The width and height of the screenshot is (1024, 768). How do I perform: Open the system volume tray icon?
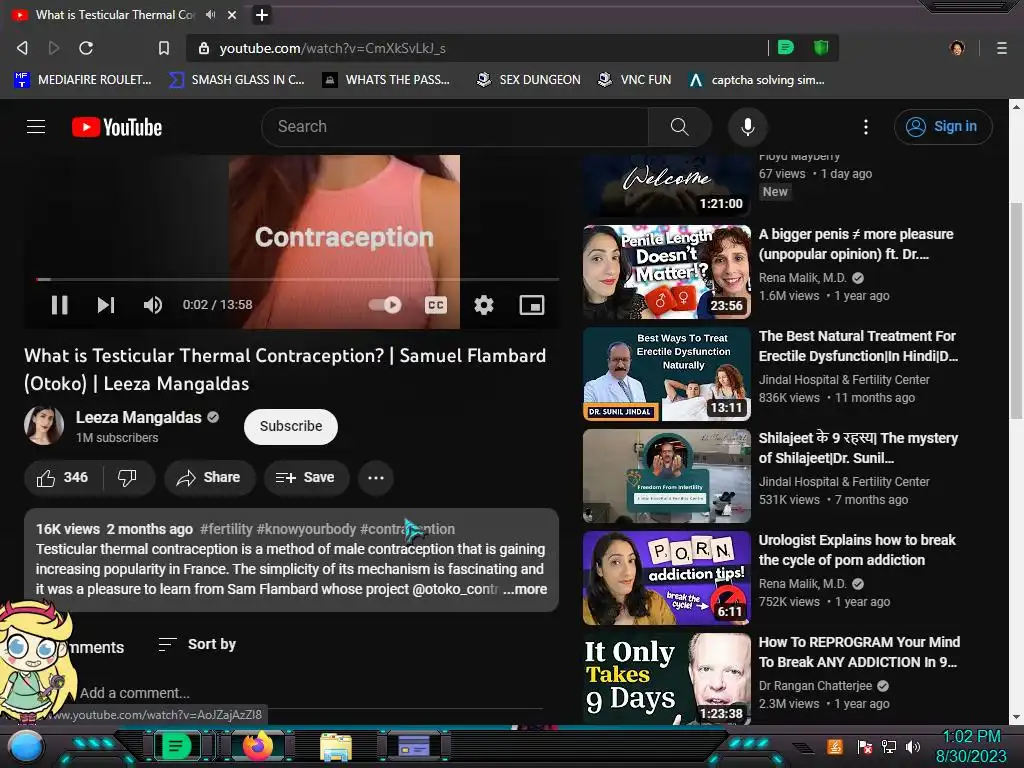(x=913, y=746)
